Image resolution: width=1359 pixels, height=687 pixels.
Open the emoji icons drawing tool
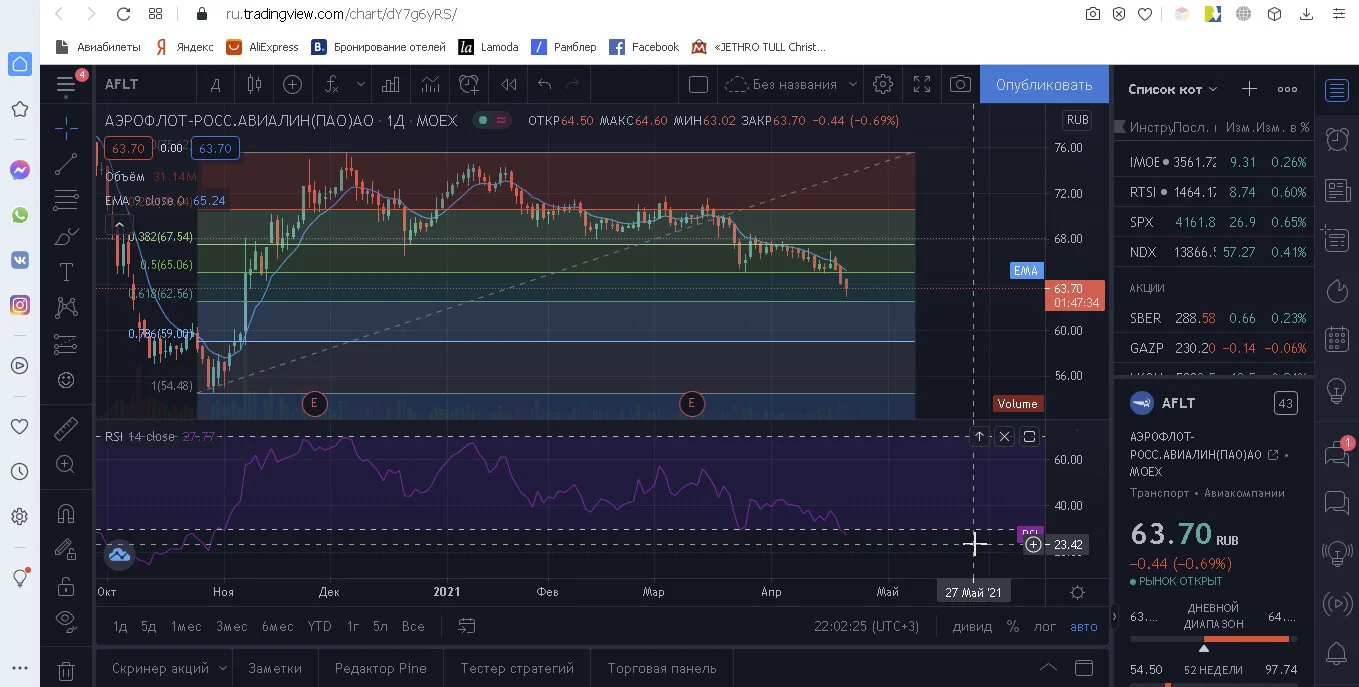(x=66, y=380)
